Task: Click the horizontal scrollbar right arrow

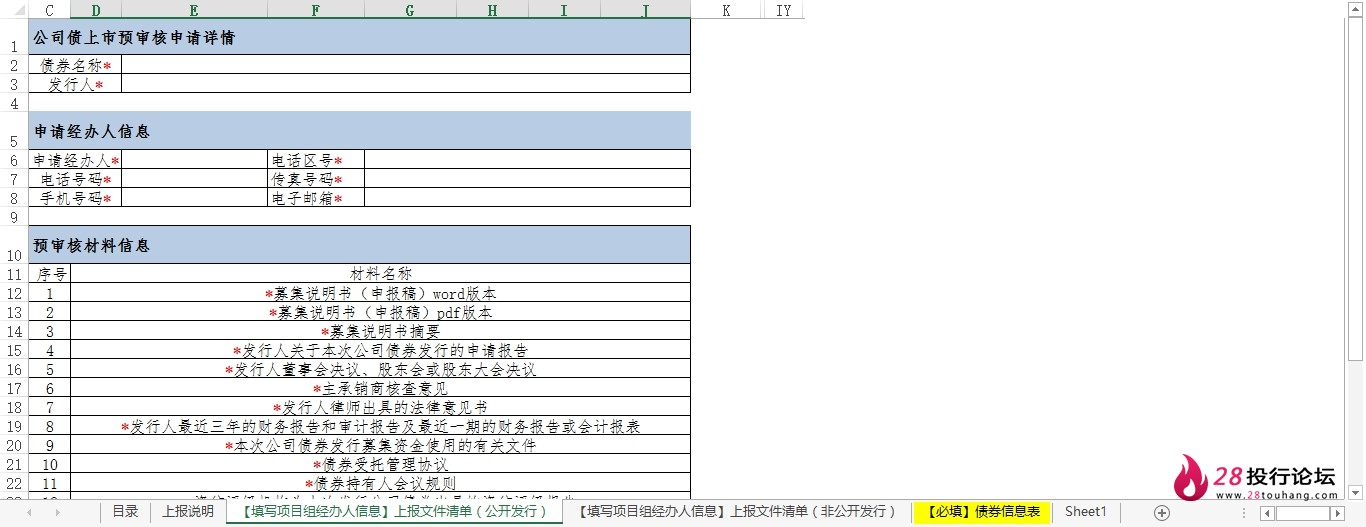Action: 1337,513
